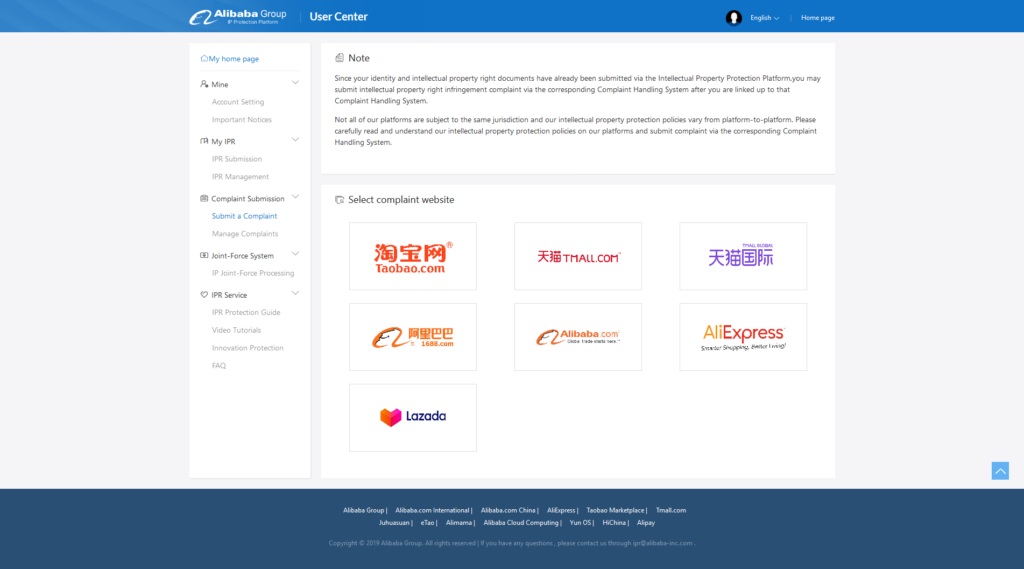Open Alibaba Cloud Computing footer link
This screenshot has height=569, width=1024.
(521, 523)
